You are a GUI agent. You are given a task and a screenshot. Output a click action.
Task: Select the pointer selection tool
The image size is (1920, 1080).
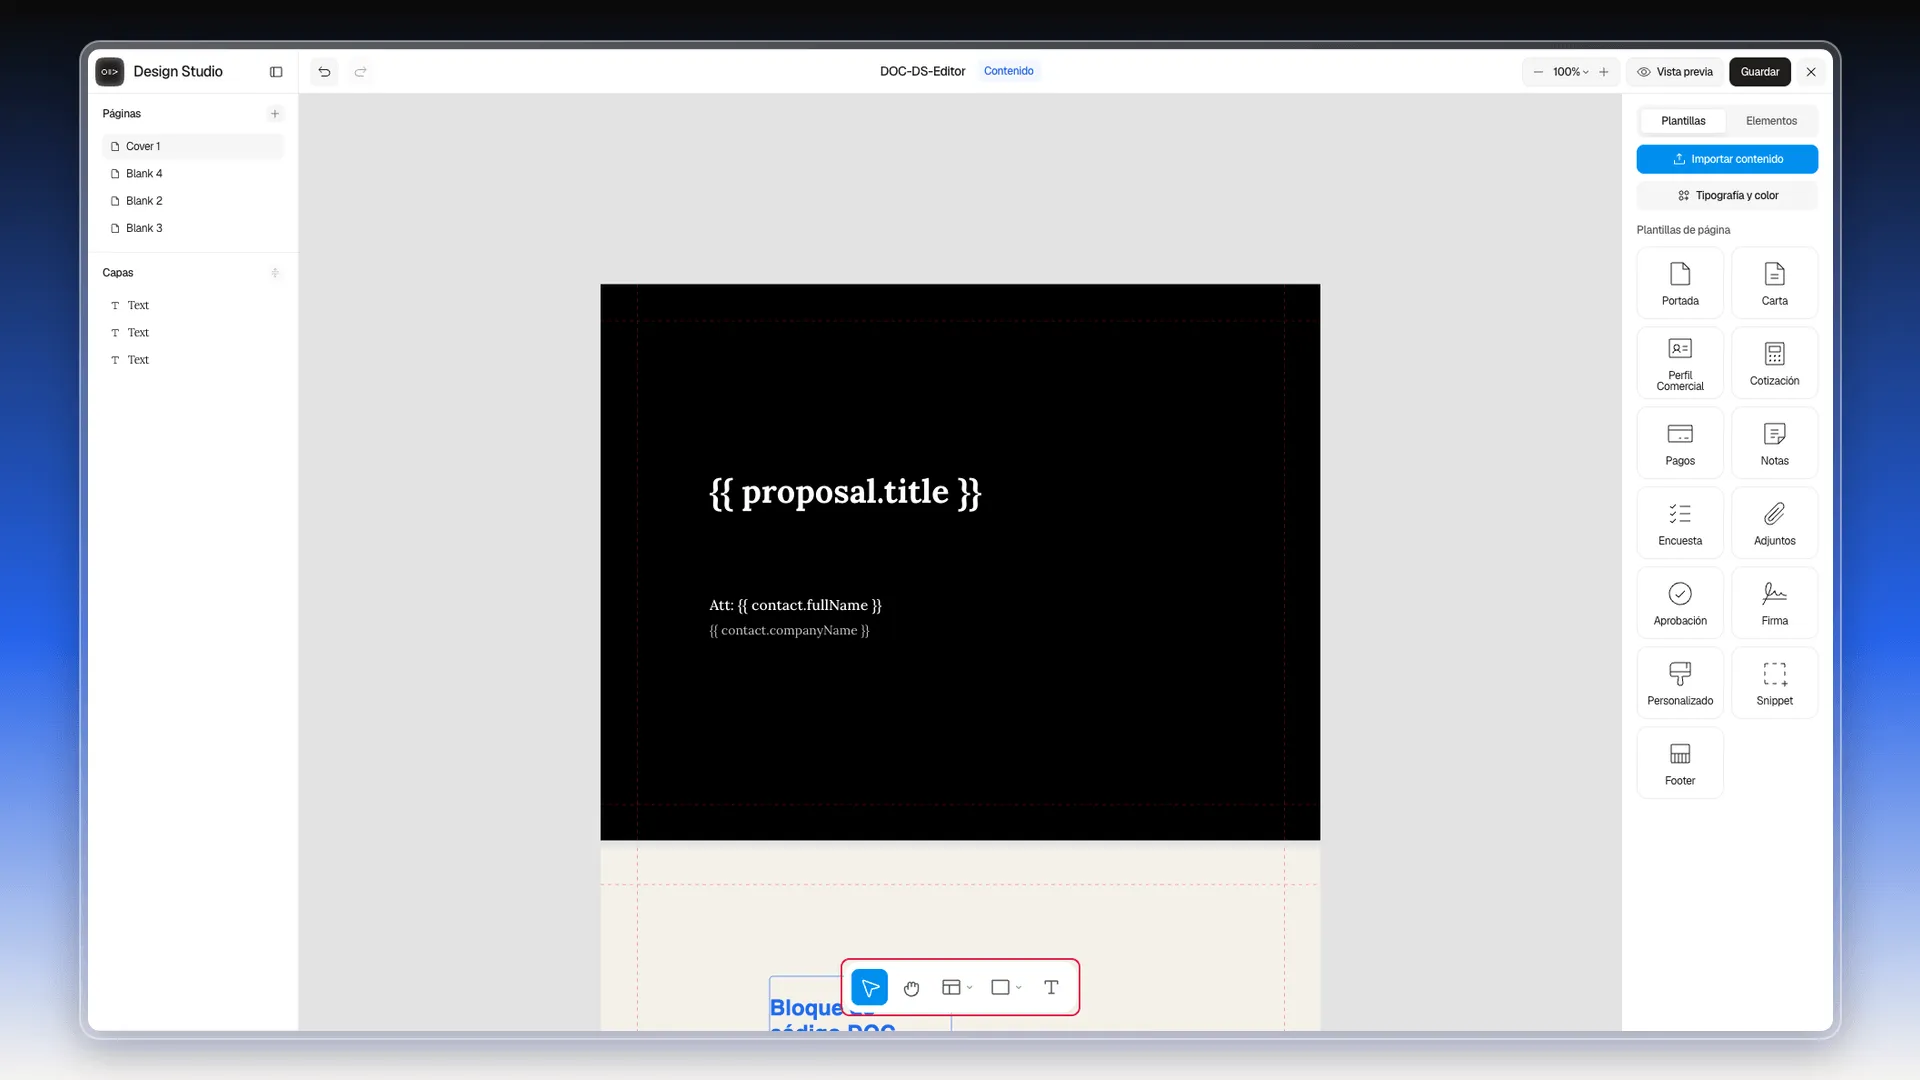[x=870, y=988]
